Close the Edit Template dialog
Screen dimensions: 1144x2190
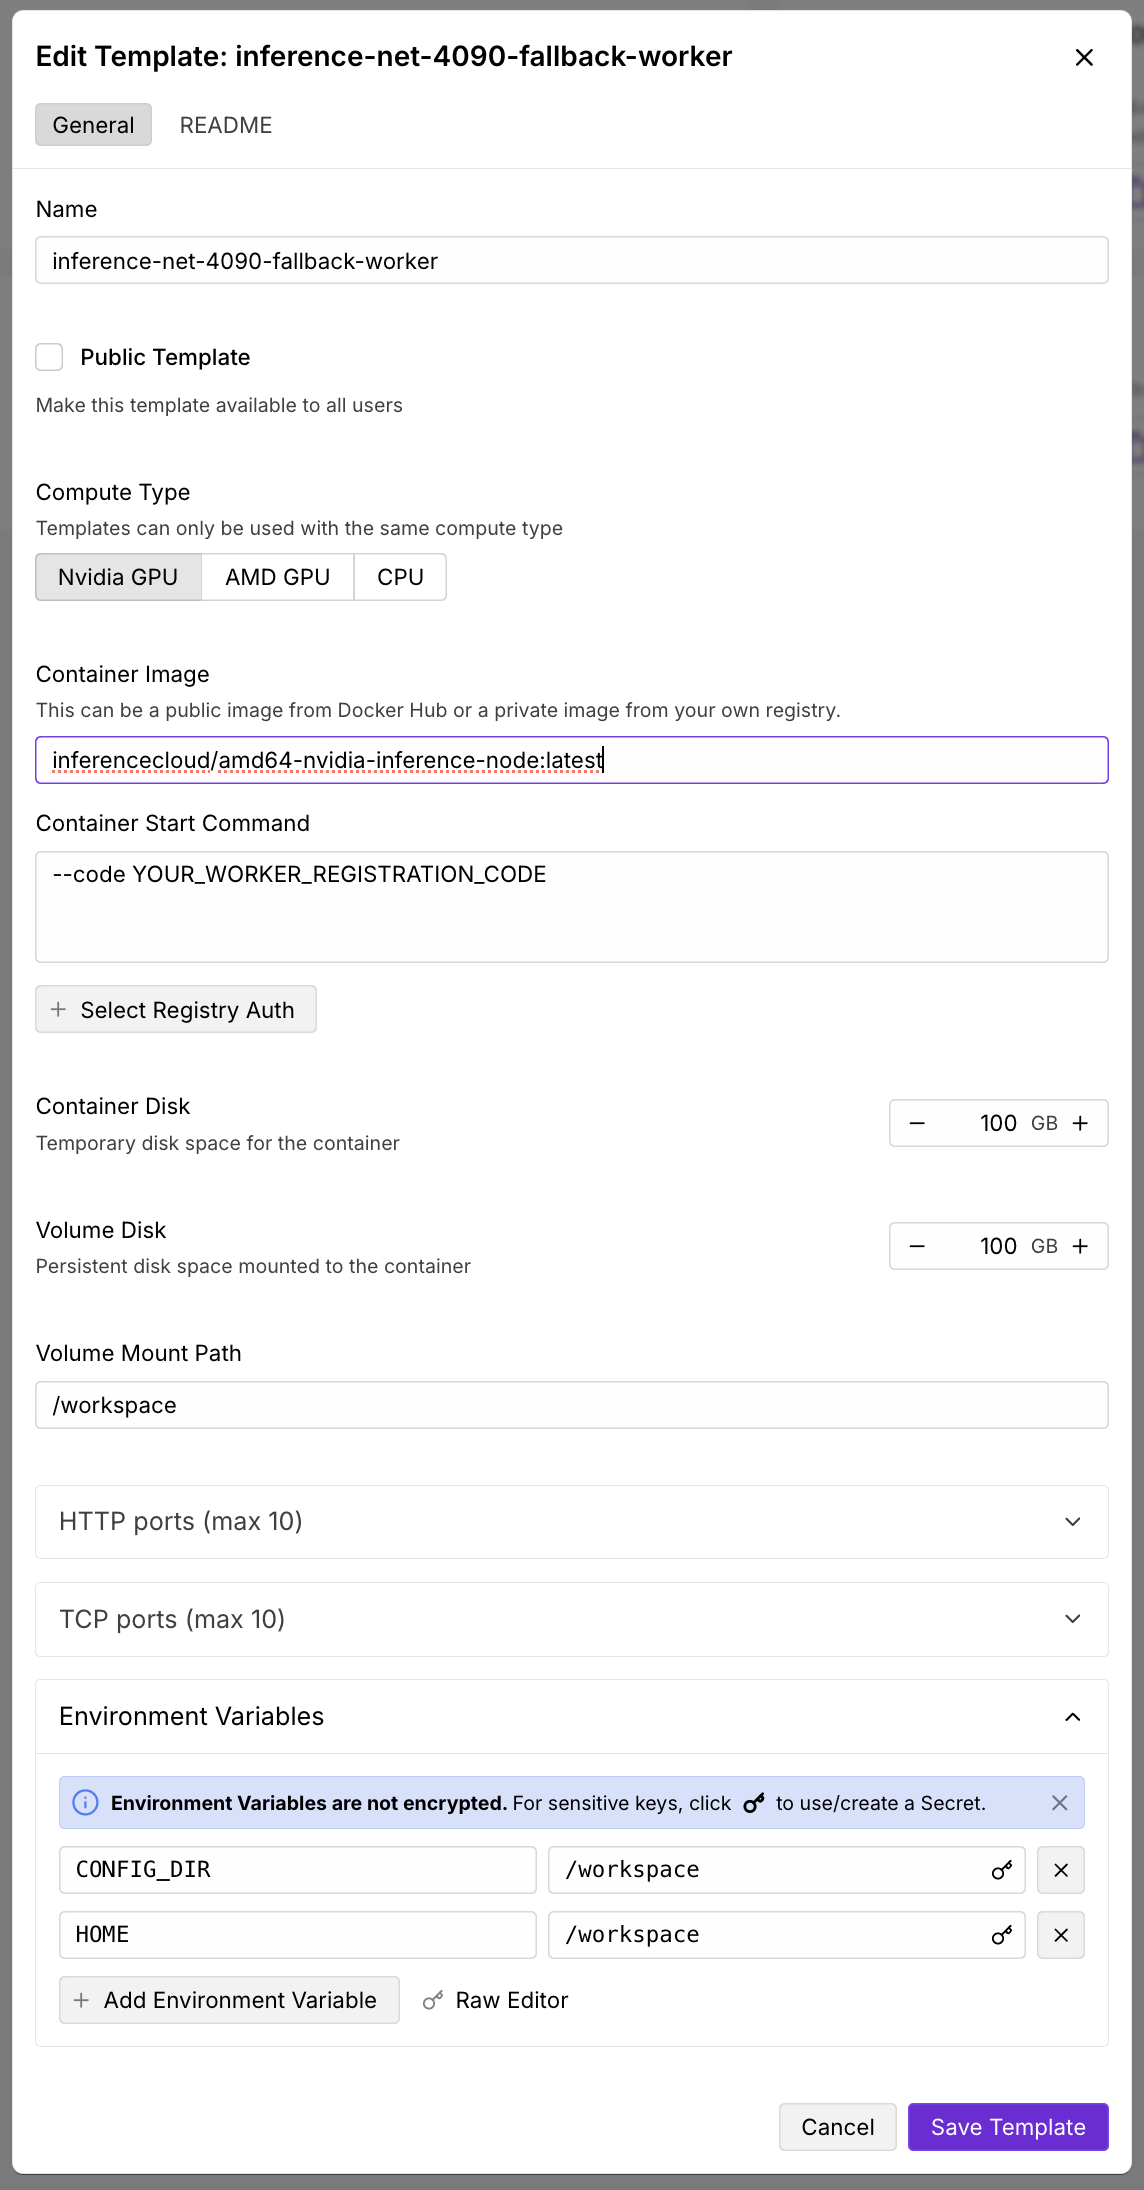[1084, 58]
